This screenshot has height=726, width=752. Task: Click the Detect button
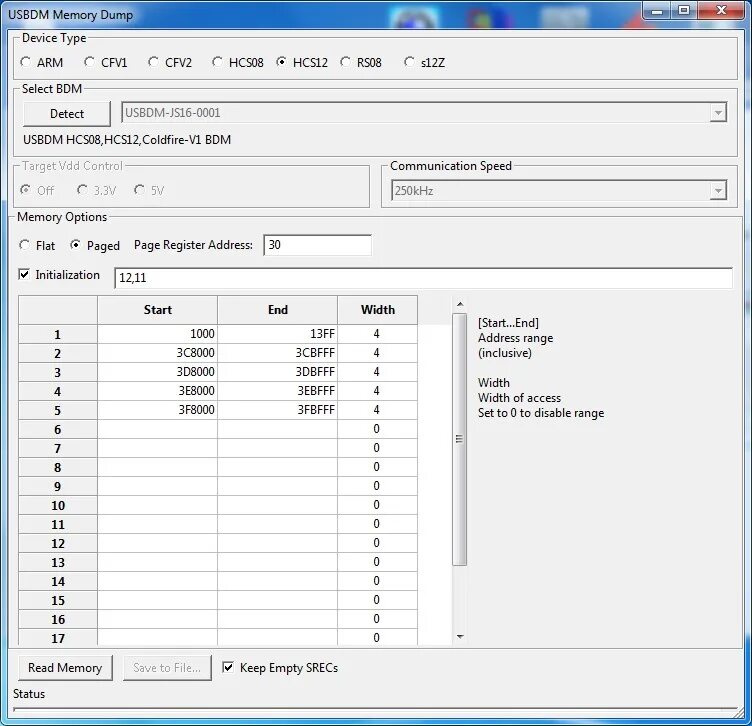pos(67,114)
